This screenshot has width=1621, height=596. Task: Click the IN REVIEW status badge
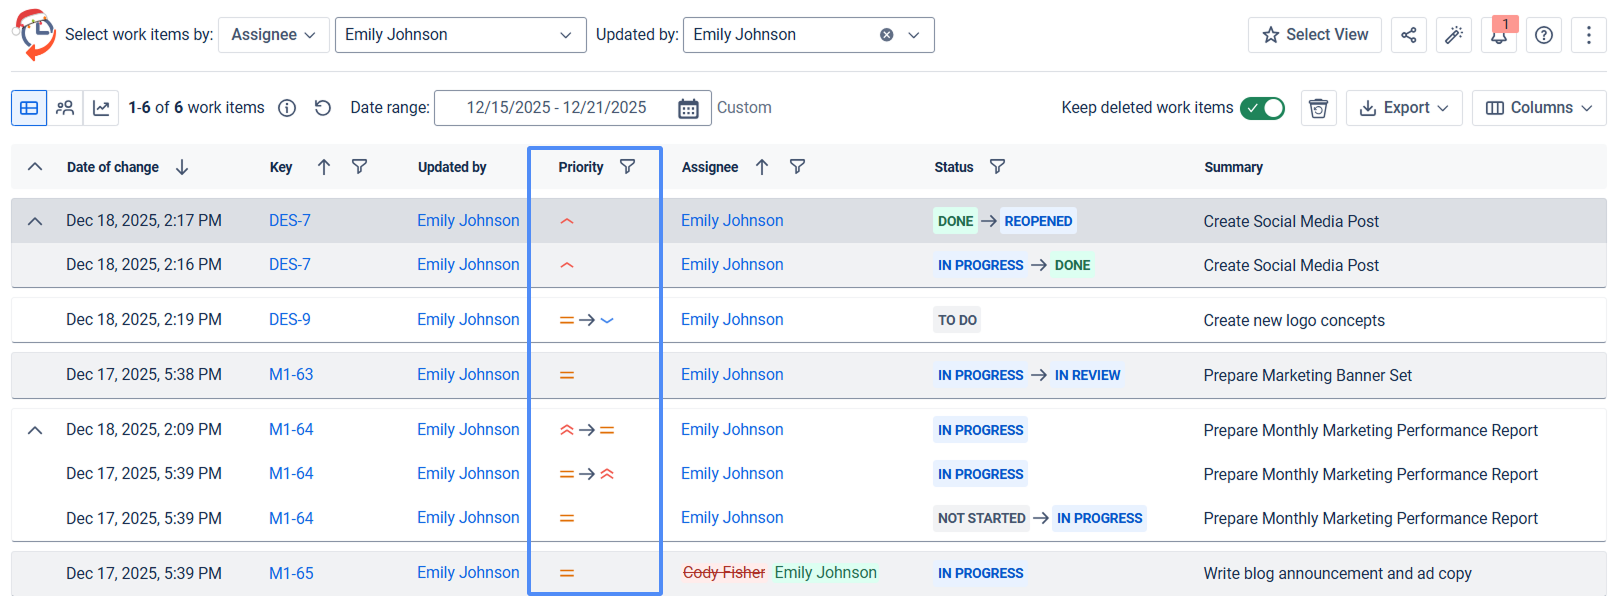1087,375
